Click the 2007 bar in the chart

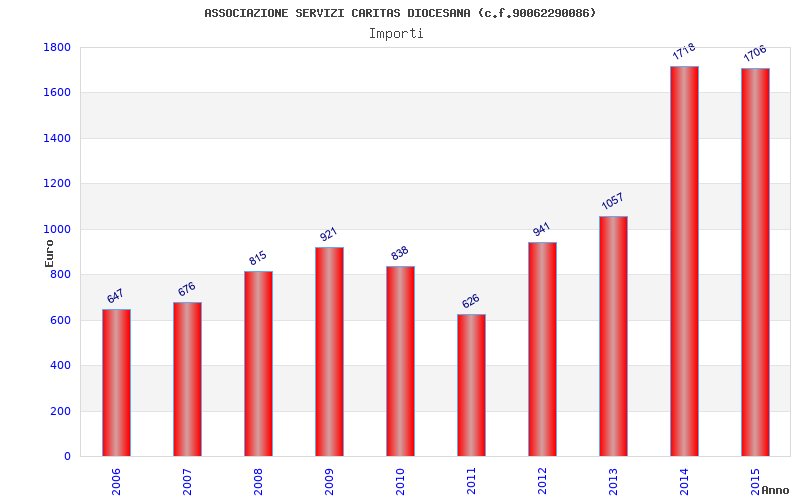coord(187,379)
